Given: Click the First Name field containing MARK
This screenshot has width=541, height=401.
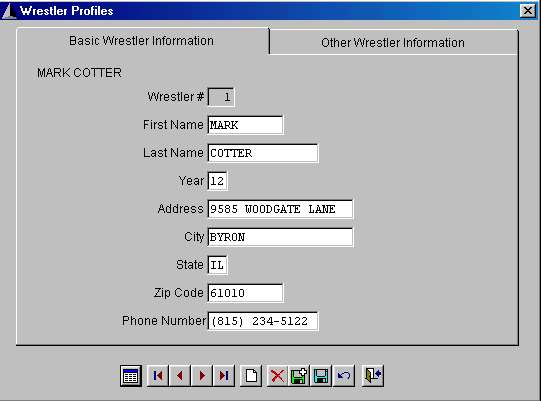Looking at the screenshot, I should [245, 125].
